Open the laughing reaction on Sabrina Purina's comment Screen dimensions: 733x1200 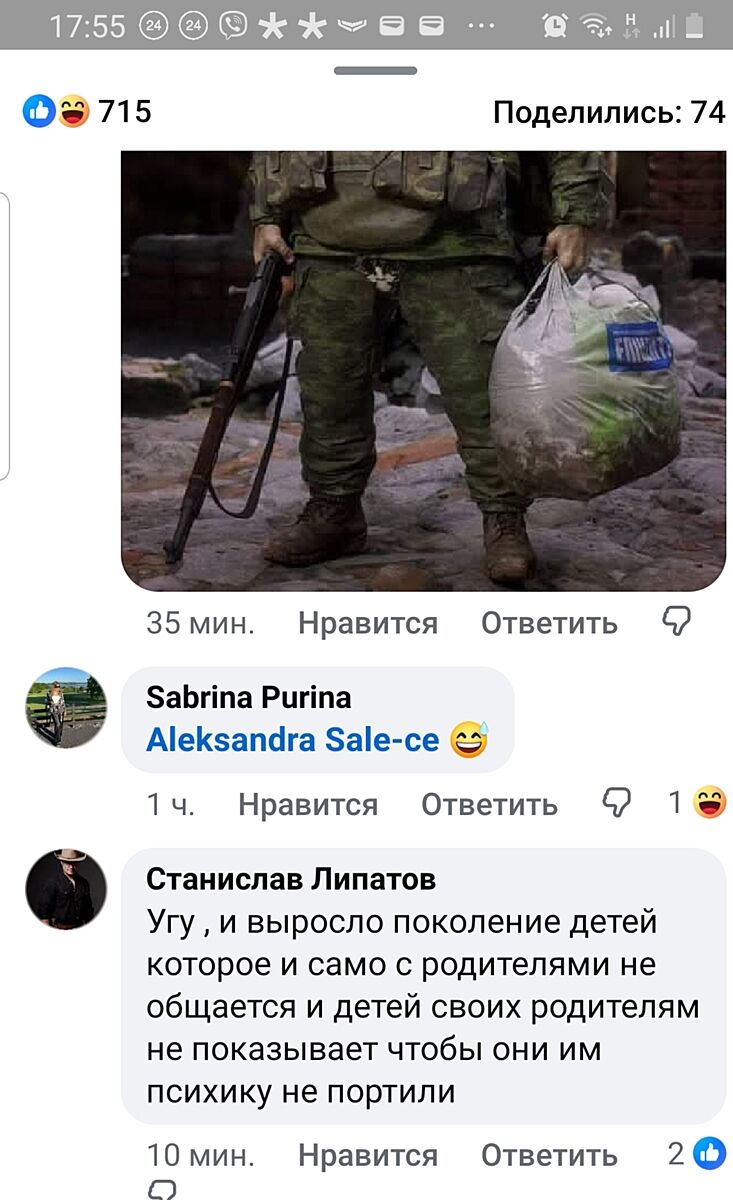[x=709, y=802]
